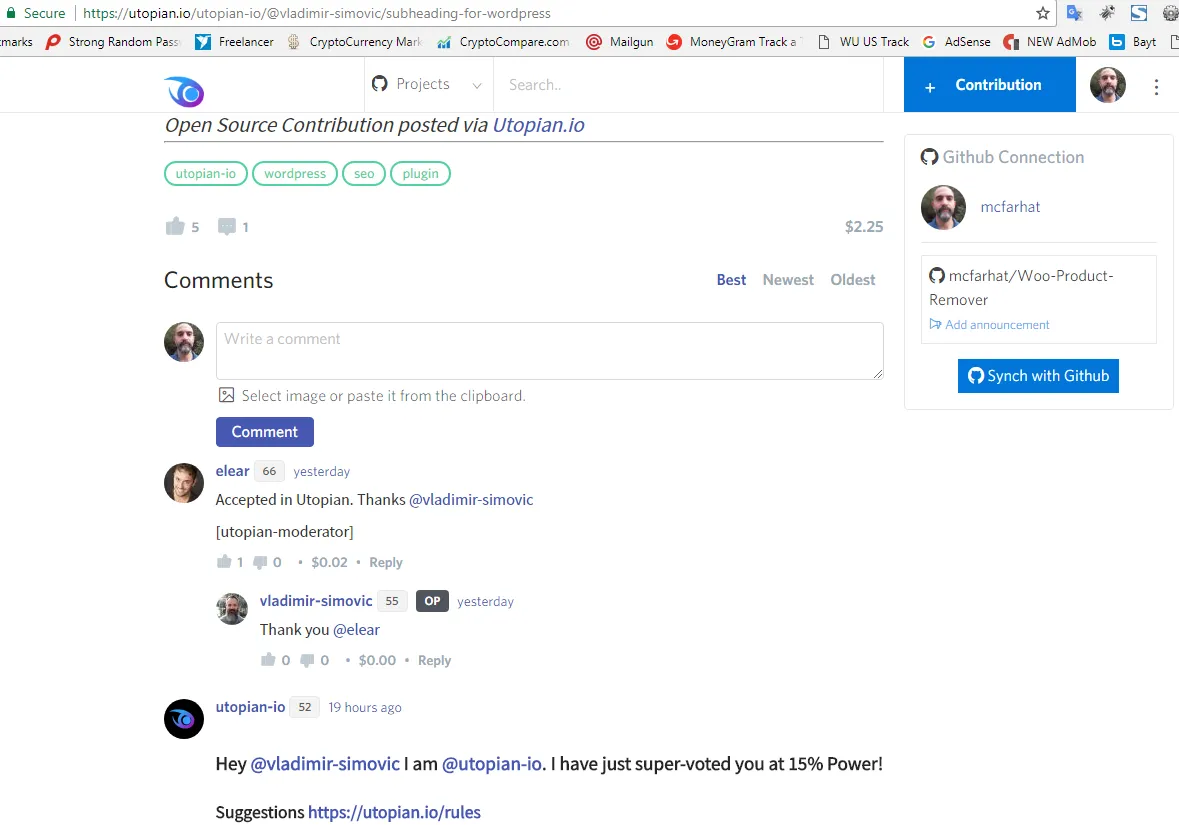Click the @vladimir-simovic mention in elear's comment
This screenshot has width=1179, height=825.
coord(471,499)
